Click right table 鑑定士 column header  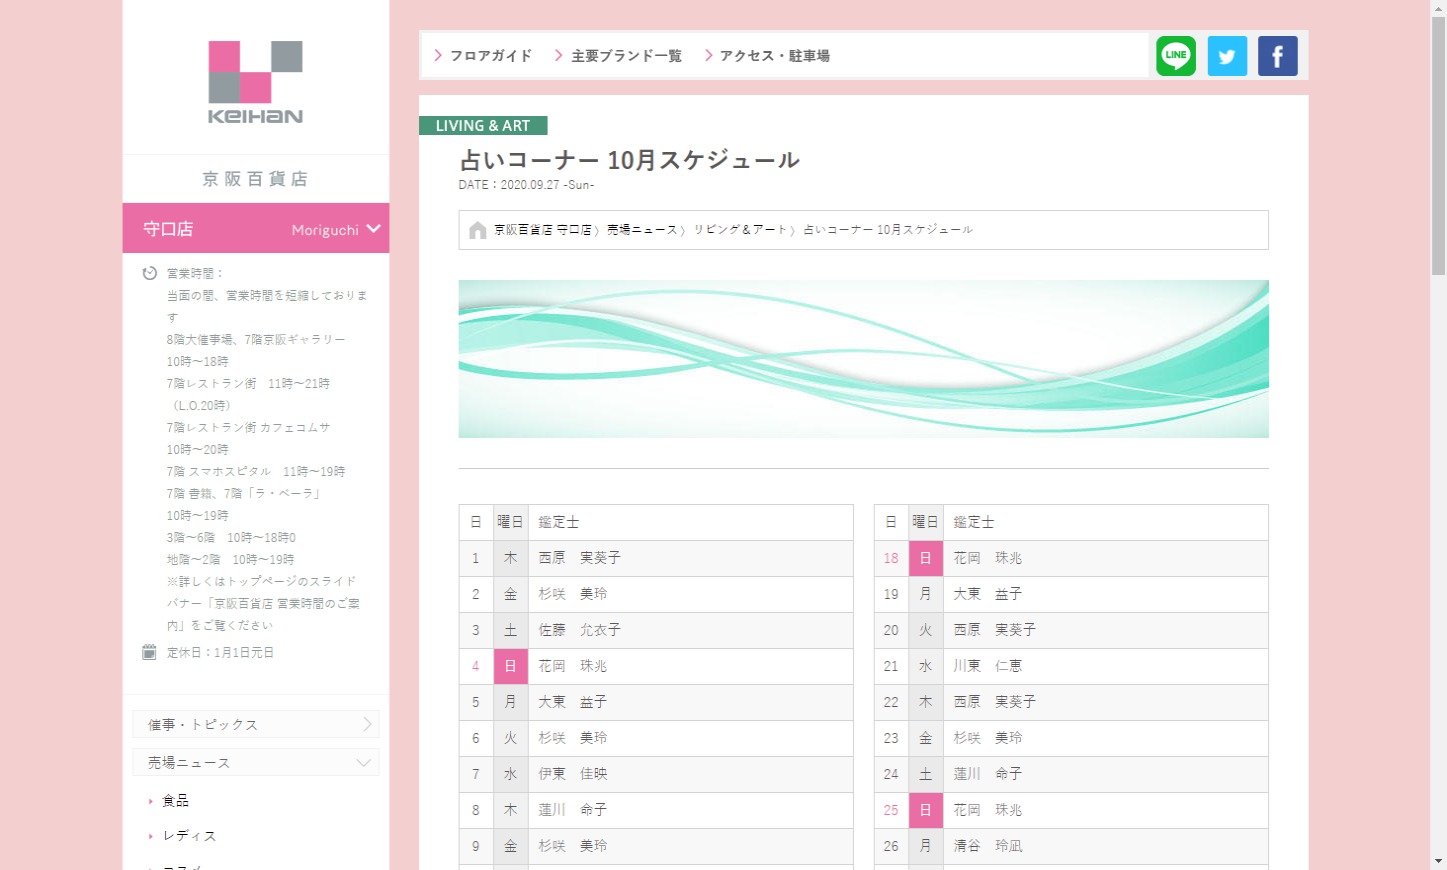tap(1106, 522)
